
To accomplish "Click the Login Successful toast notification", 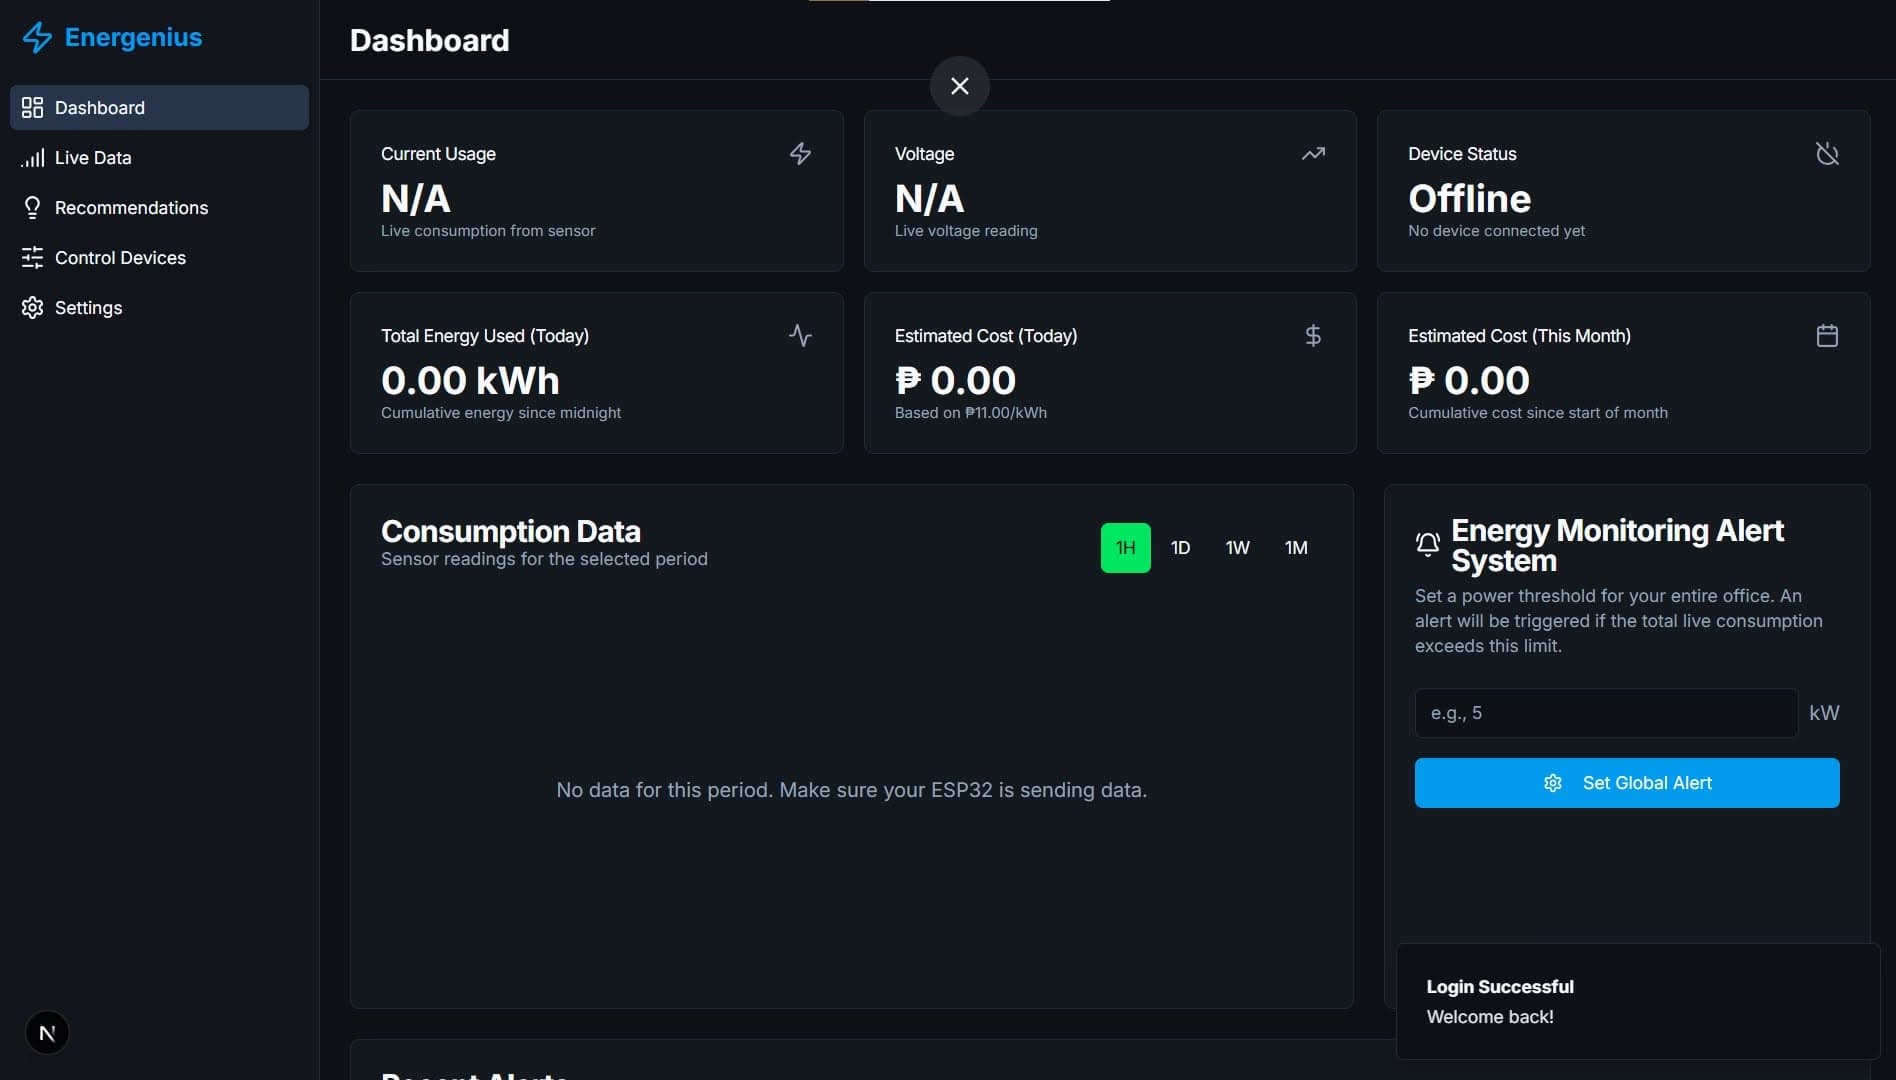I will click(x=1638, y=1001).
